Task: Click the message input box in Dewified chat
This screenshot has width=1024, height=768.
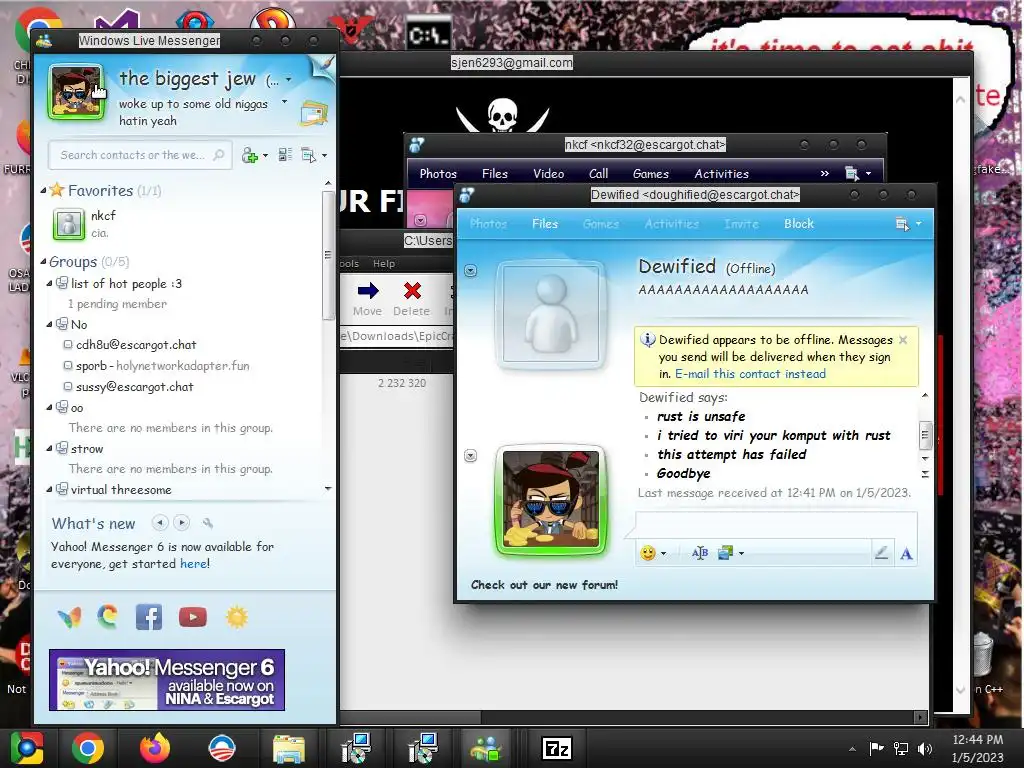Action: pos(775,525)
